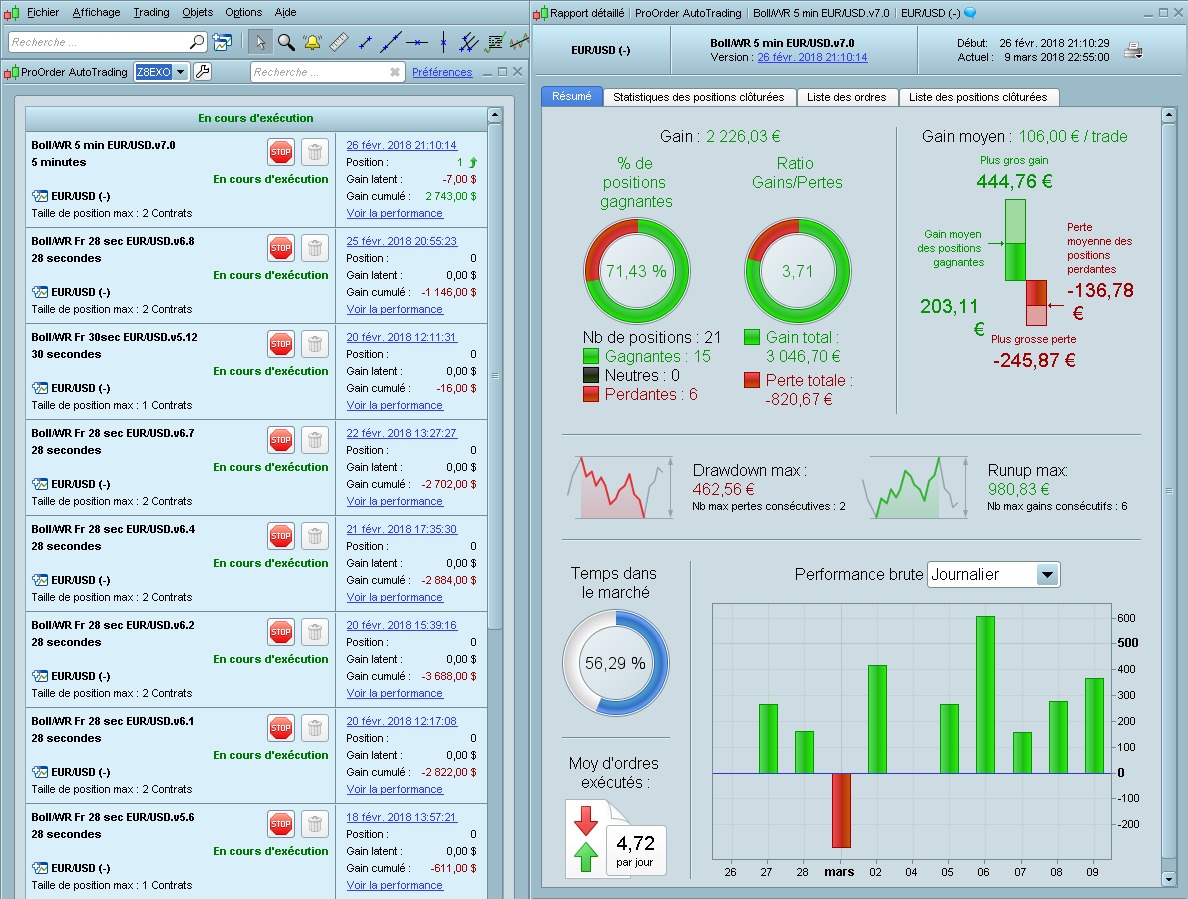Activate the magnifying glass zoom tool

[286, 42]
